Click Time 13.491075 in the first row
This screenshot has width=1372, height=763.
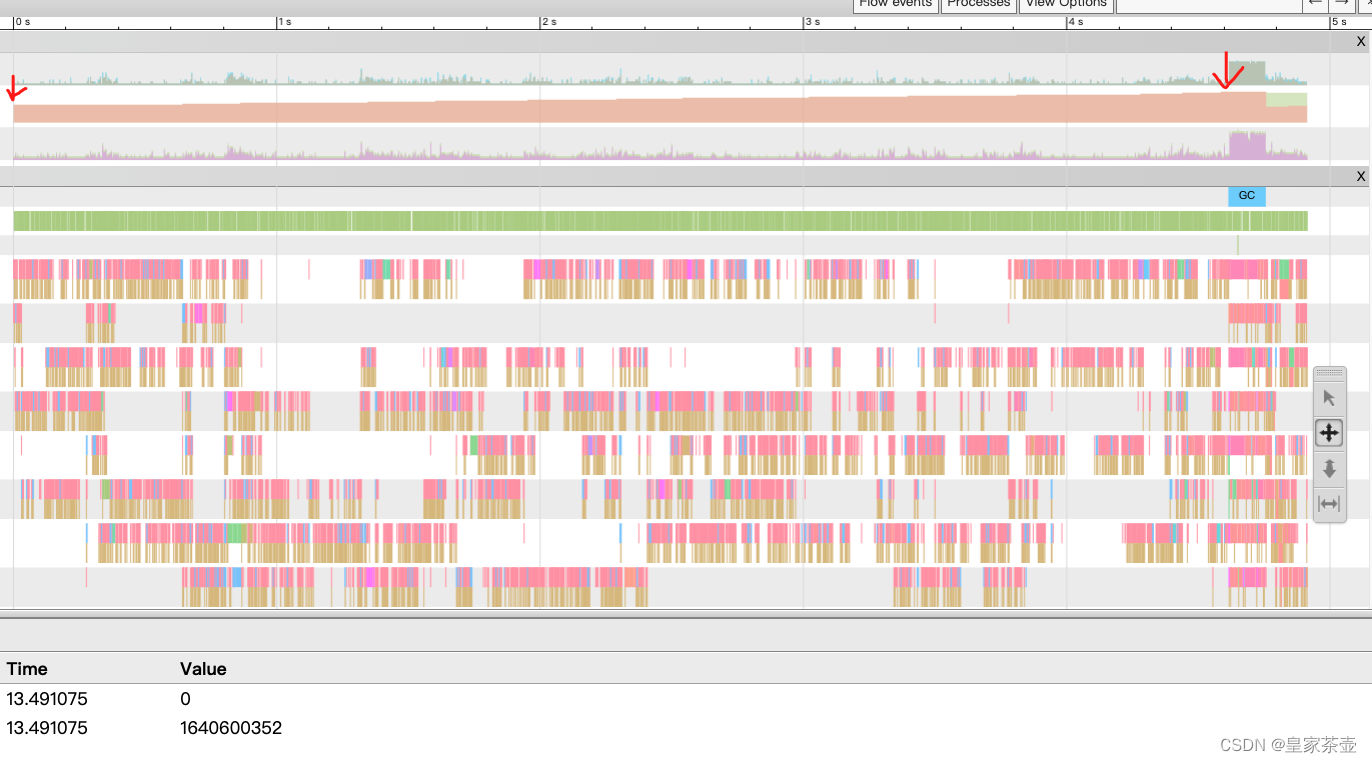pyautogui.click(x=47, y=699)
